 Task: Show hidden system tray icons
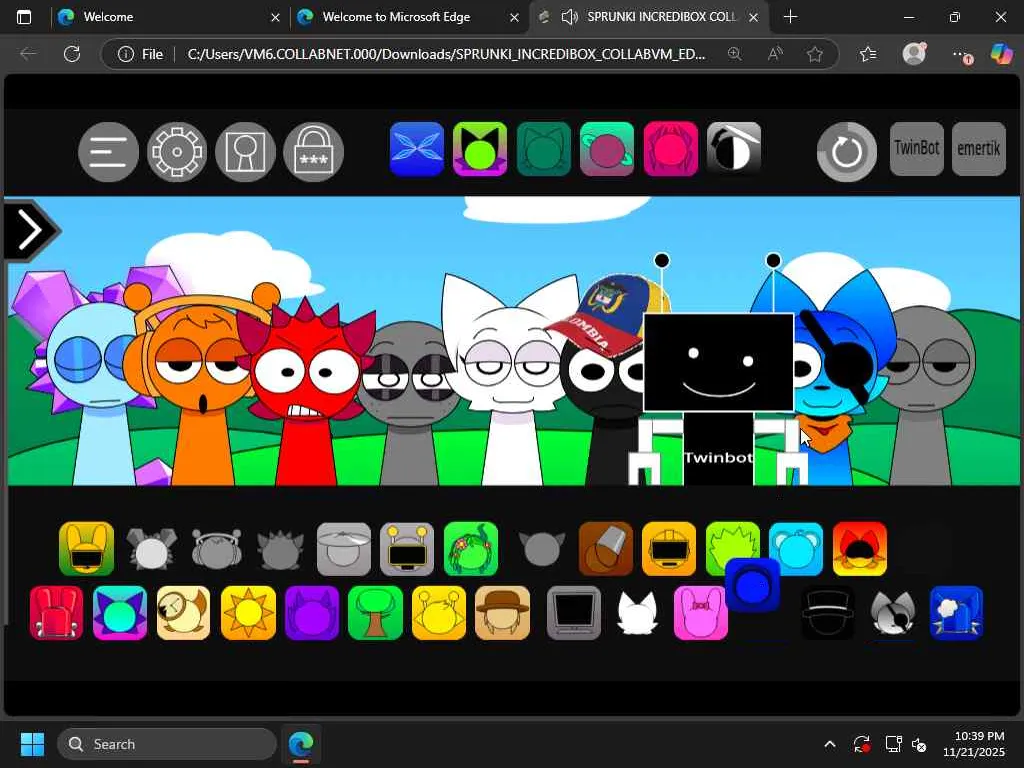(x=829, y=744)
